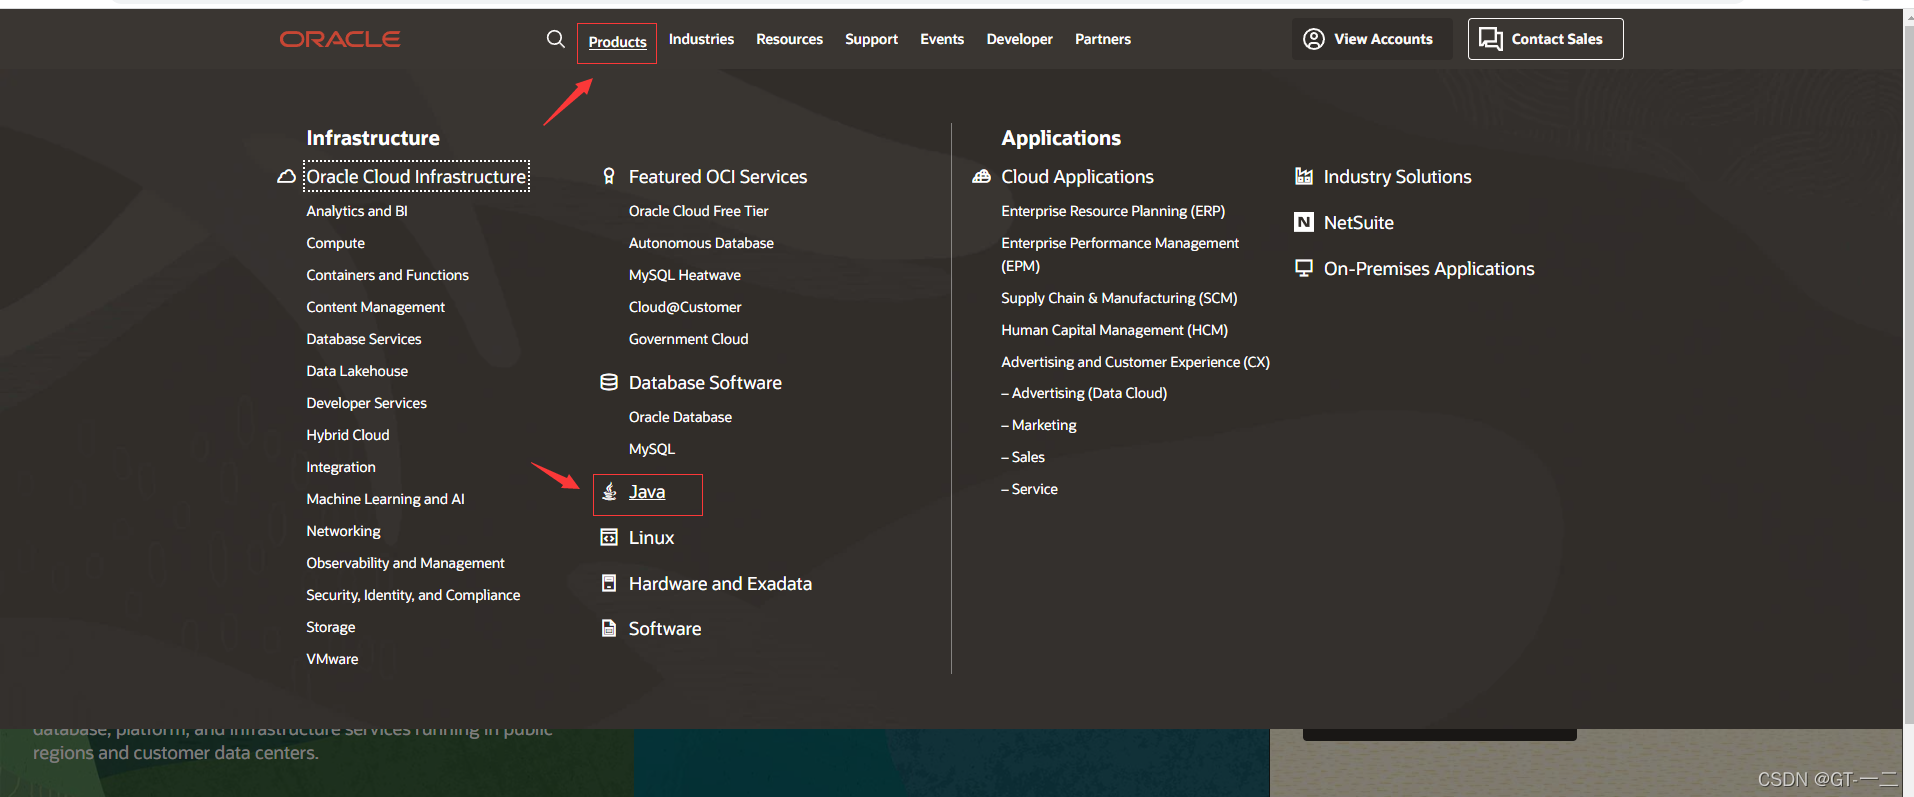Select Cloud@Customer
This screenshot has width=1914, height=797.
685,307
